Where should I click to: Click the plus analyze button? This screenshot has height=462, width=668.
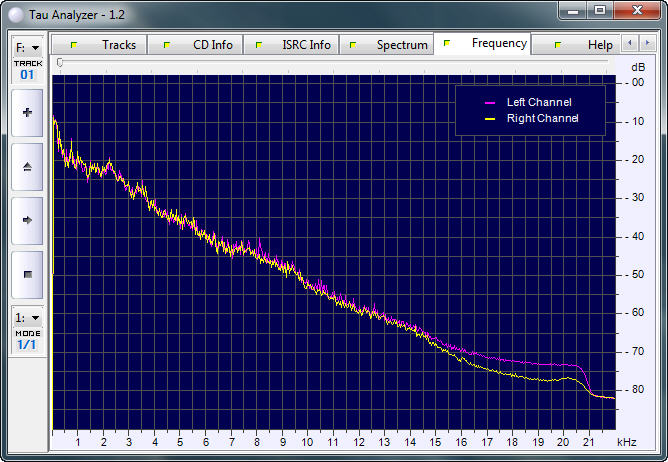[x=27, y=113]
